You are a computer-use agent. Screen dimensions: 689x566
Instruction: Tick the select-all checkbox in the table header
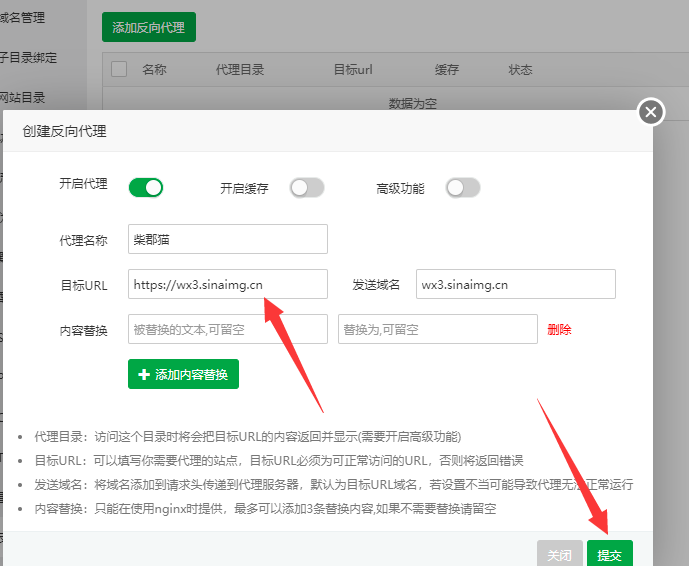click(x=119, y=69)
